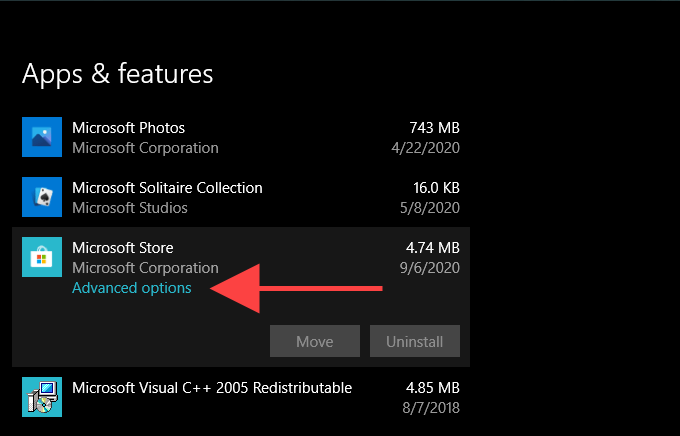Click the Microsoft Studios publisher text
680x436 pixels.
tap(130, 208)
